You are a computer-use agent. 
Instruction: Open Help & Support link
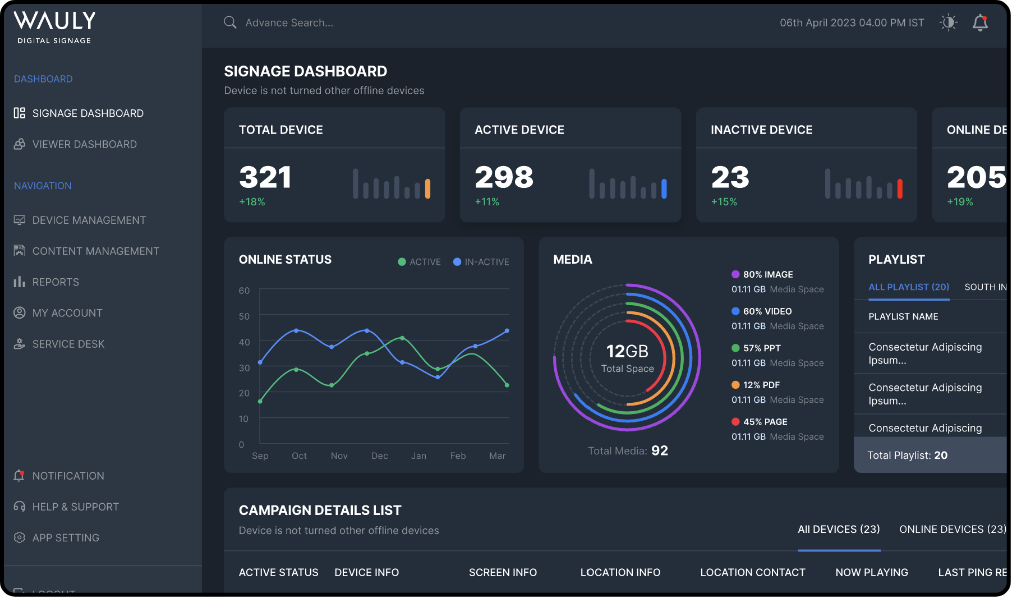(75, 507)
